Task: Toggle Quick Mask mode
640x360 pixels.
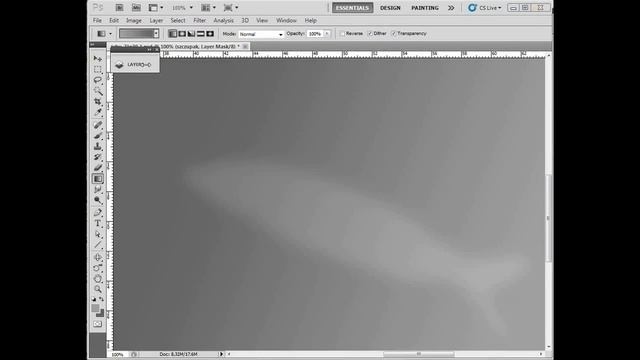Action: (x=98, y=324)
